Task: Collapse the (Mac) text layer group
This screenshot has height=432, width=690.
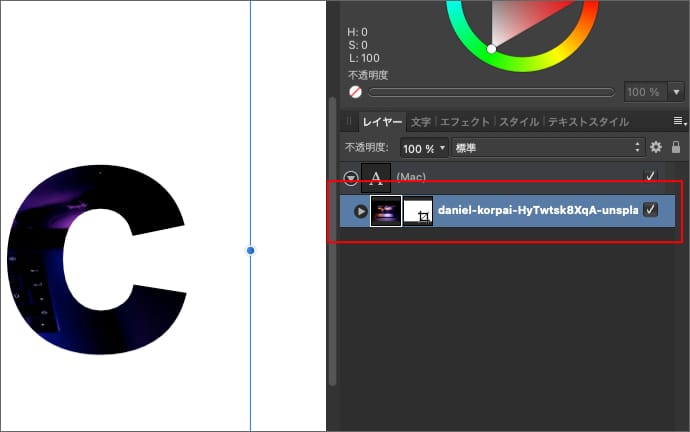Action: [350, 178]
